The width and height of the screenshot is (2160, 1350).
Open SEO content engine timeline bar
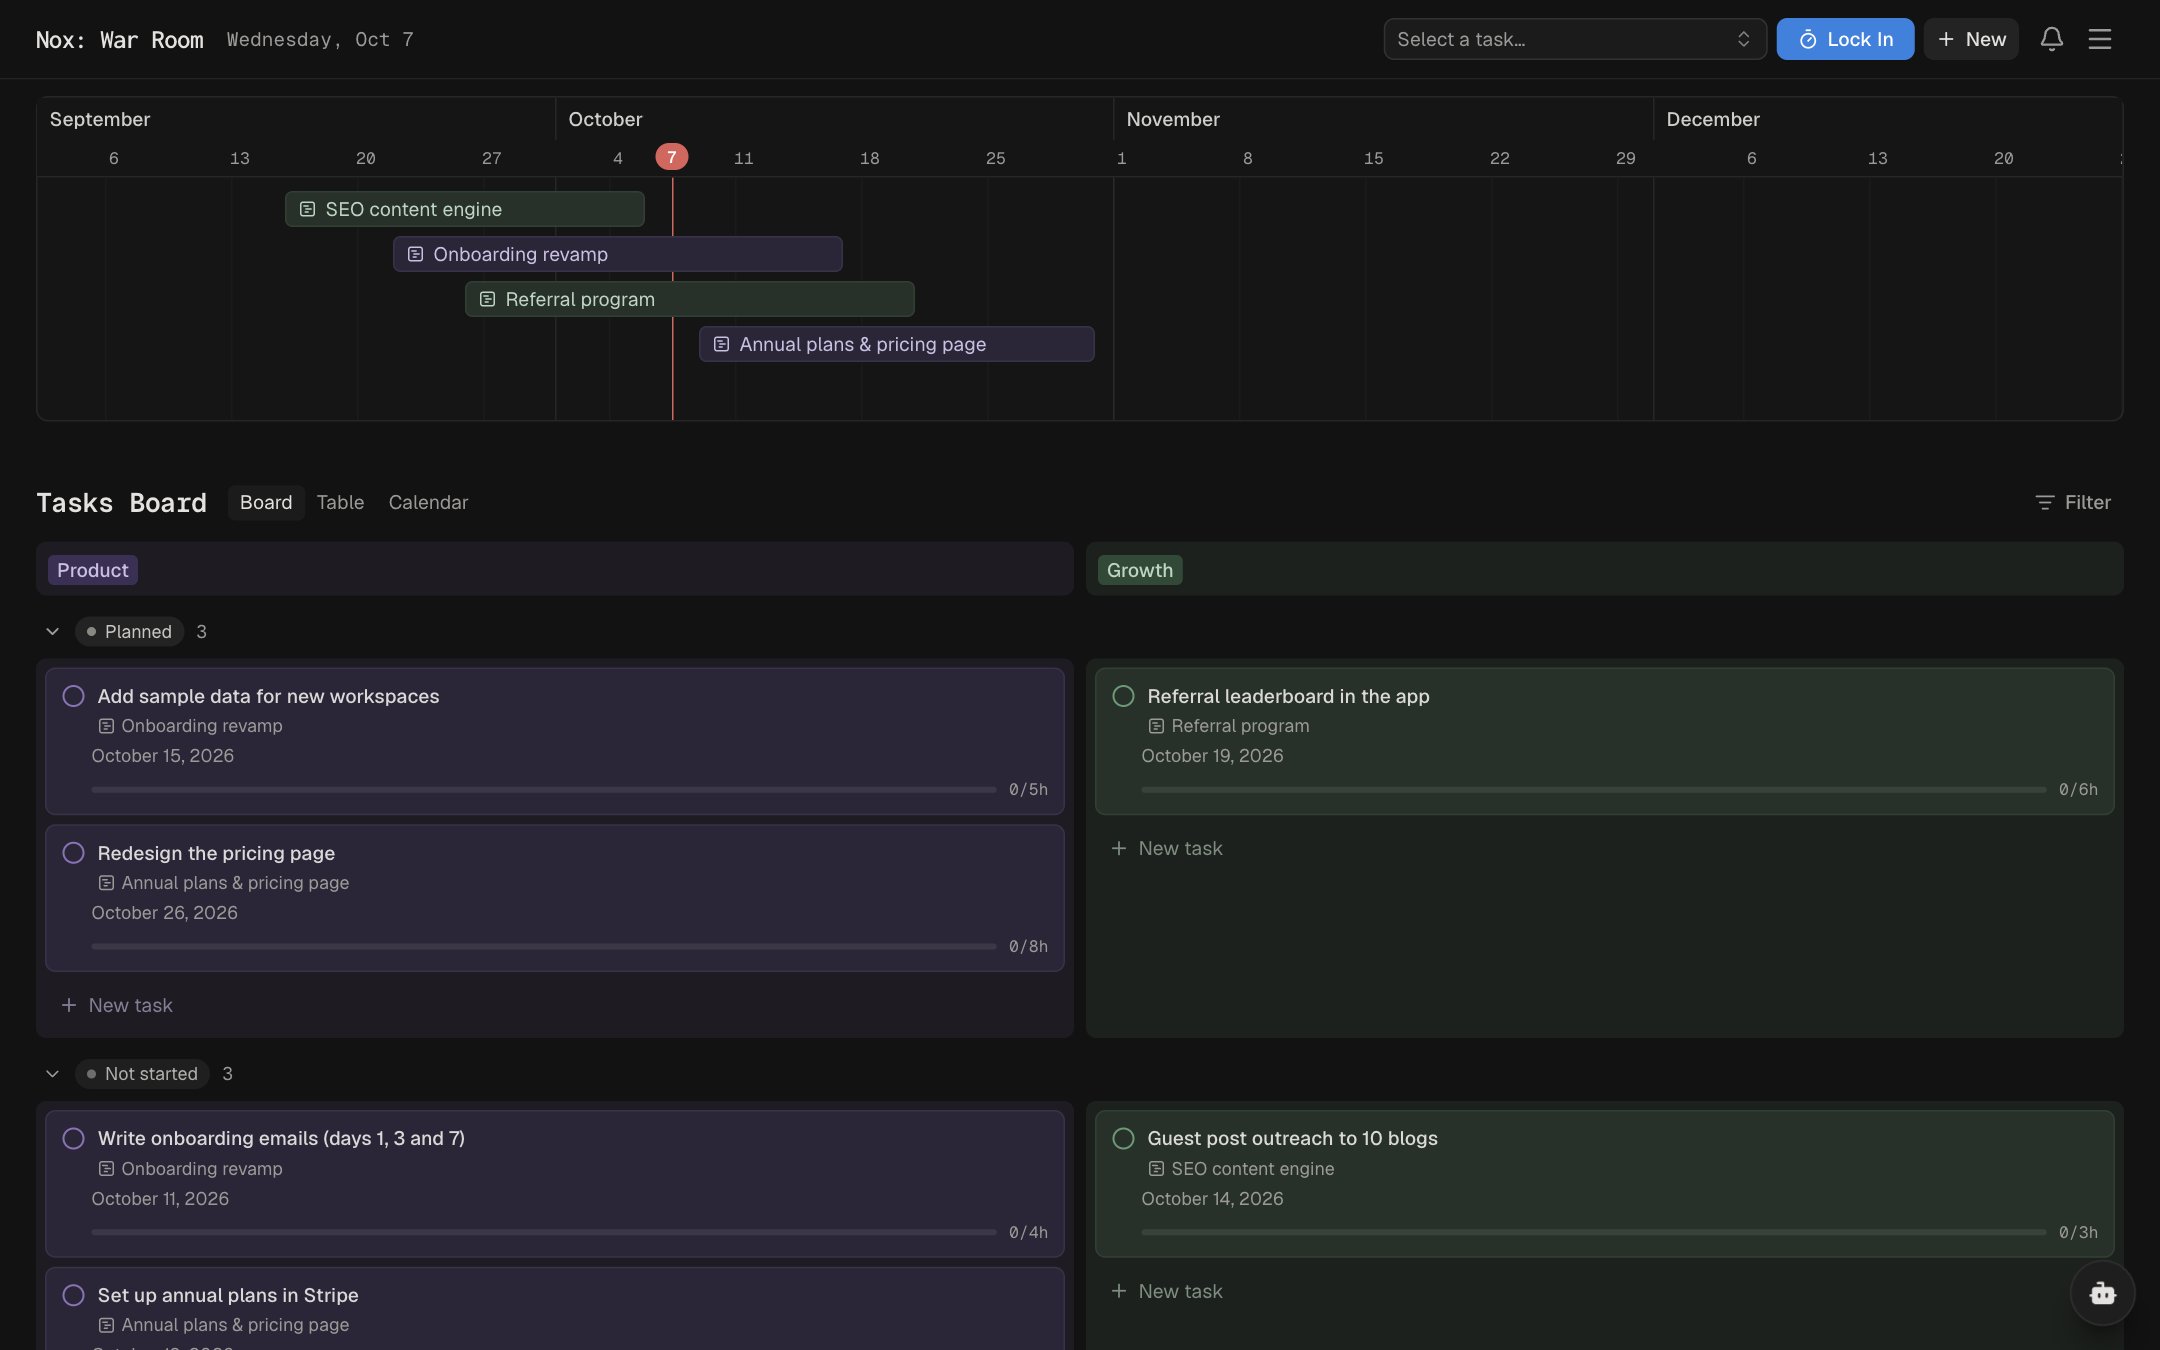pyautogui.click(x=465, y=209)
